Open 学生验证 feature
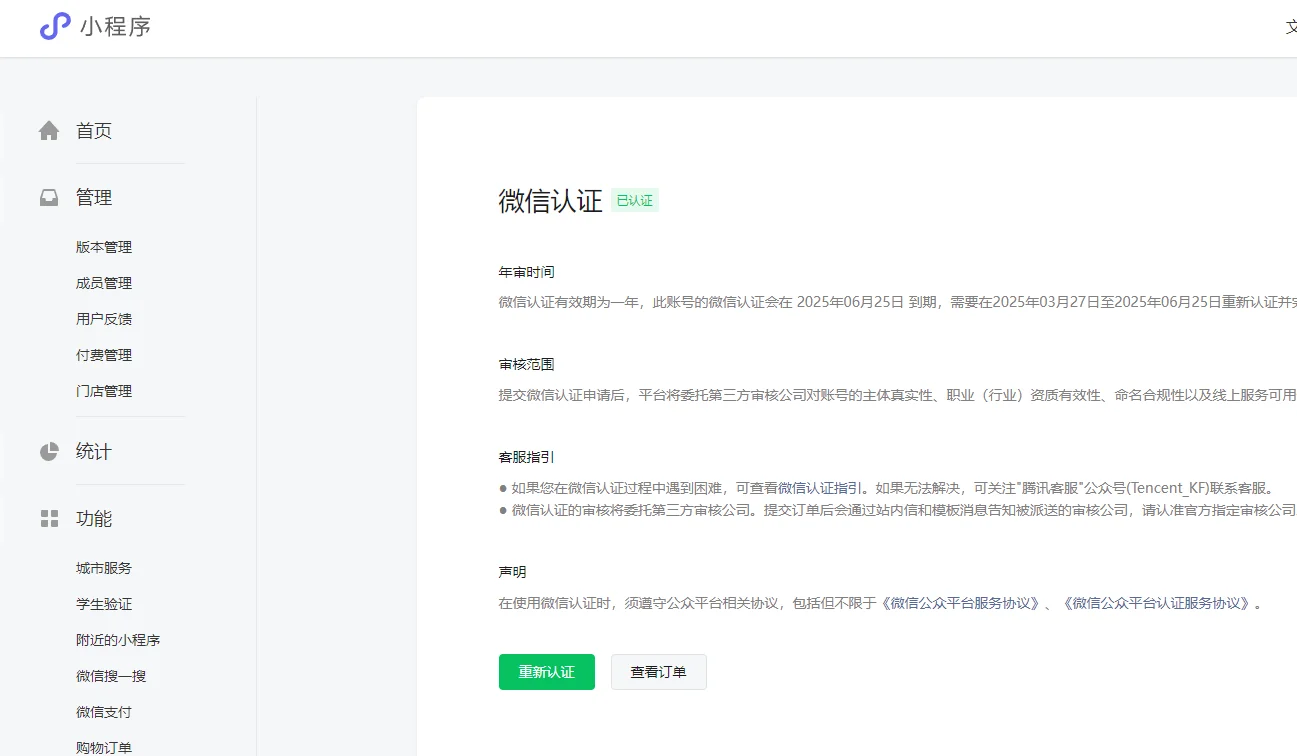This screenshot has width=1297, height=756. (x=104, y=604)
